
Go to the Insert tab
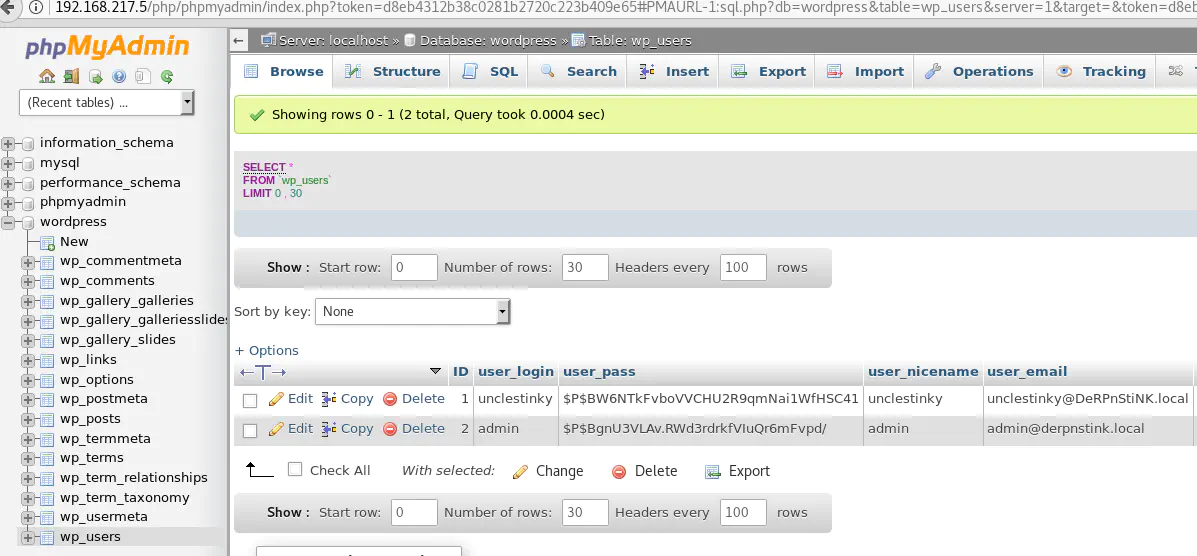tap(674, 71)
